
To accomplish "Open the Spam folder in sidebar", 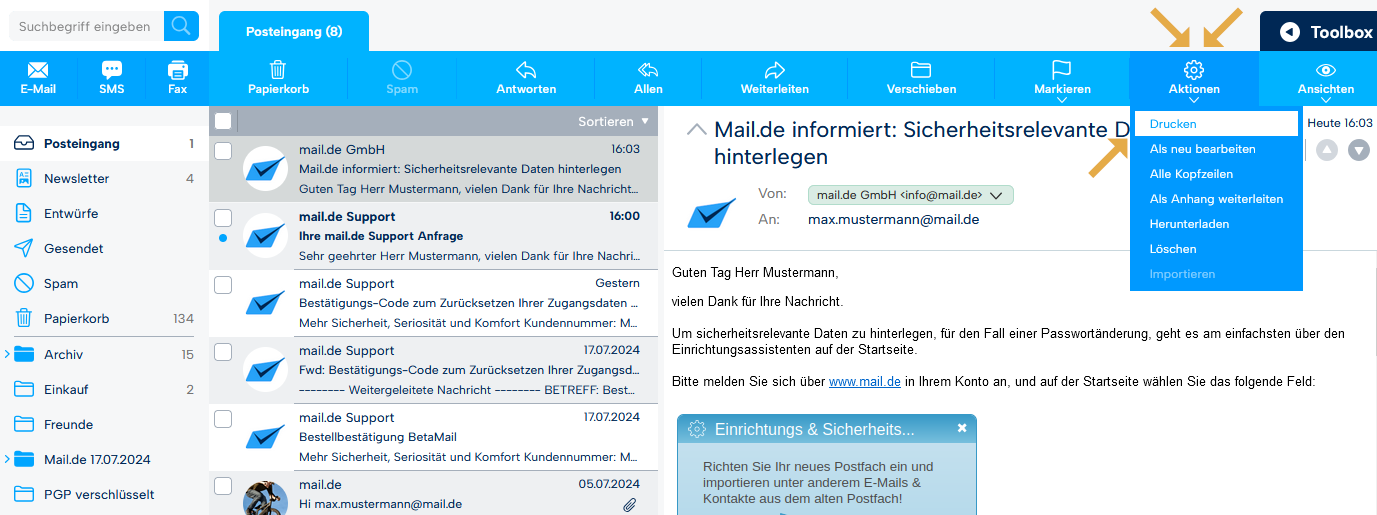I will pos(104,284).
